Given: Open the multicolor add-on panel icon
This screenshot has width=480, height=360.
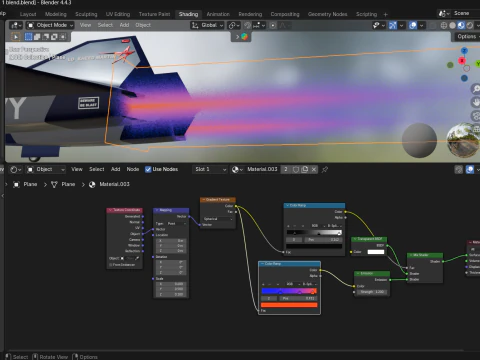Looking at the screenshot, I should click(x=244, y=37).
